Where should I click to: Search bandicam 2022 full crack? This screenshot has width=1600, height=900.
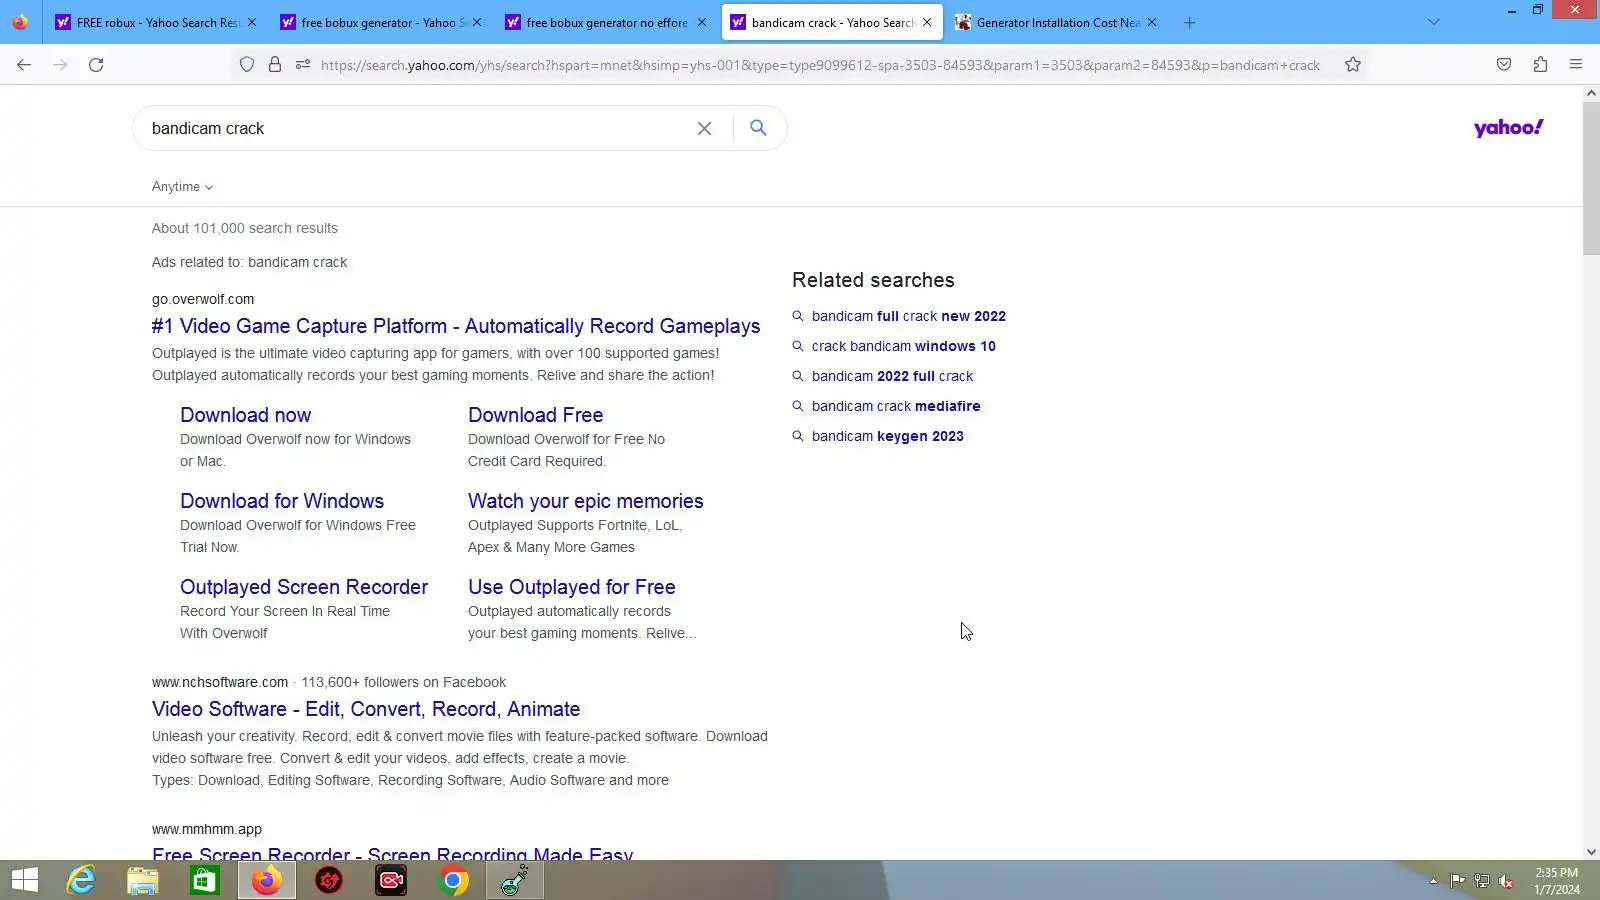coord(892,376)
